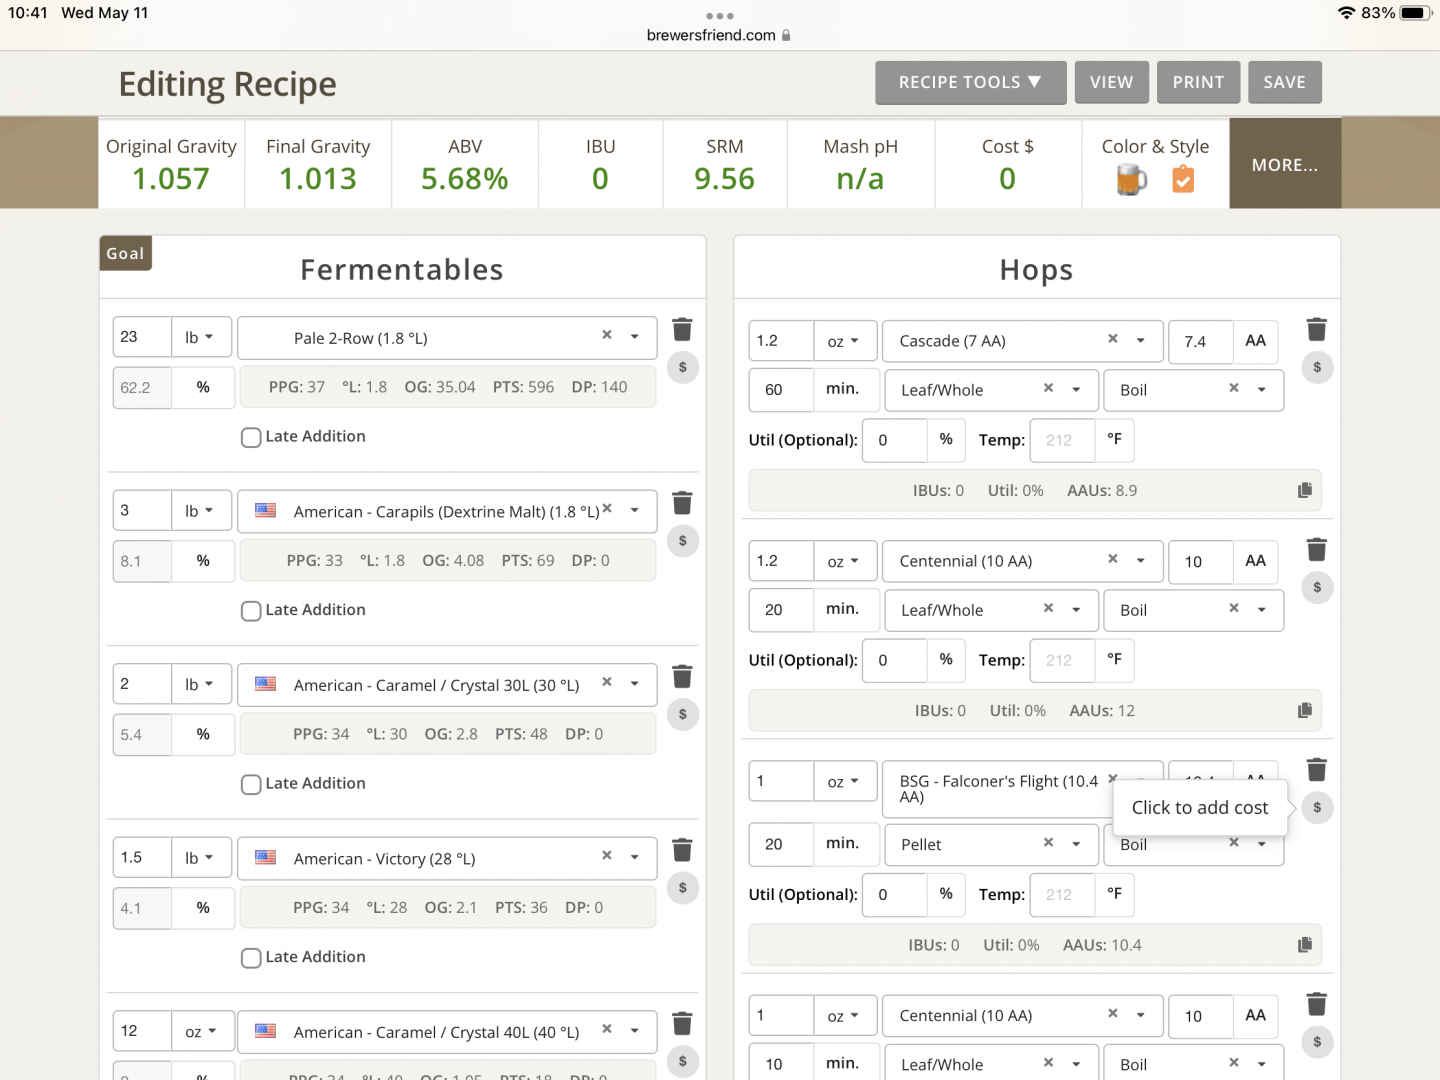The width and height of the screenshot is (1440, 1080).
Task: Click the dollar cost icon for Carapils malt
Action: (682, 541)
